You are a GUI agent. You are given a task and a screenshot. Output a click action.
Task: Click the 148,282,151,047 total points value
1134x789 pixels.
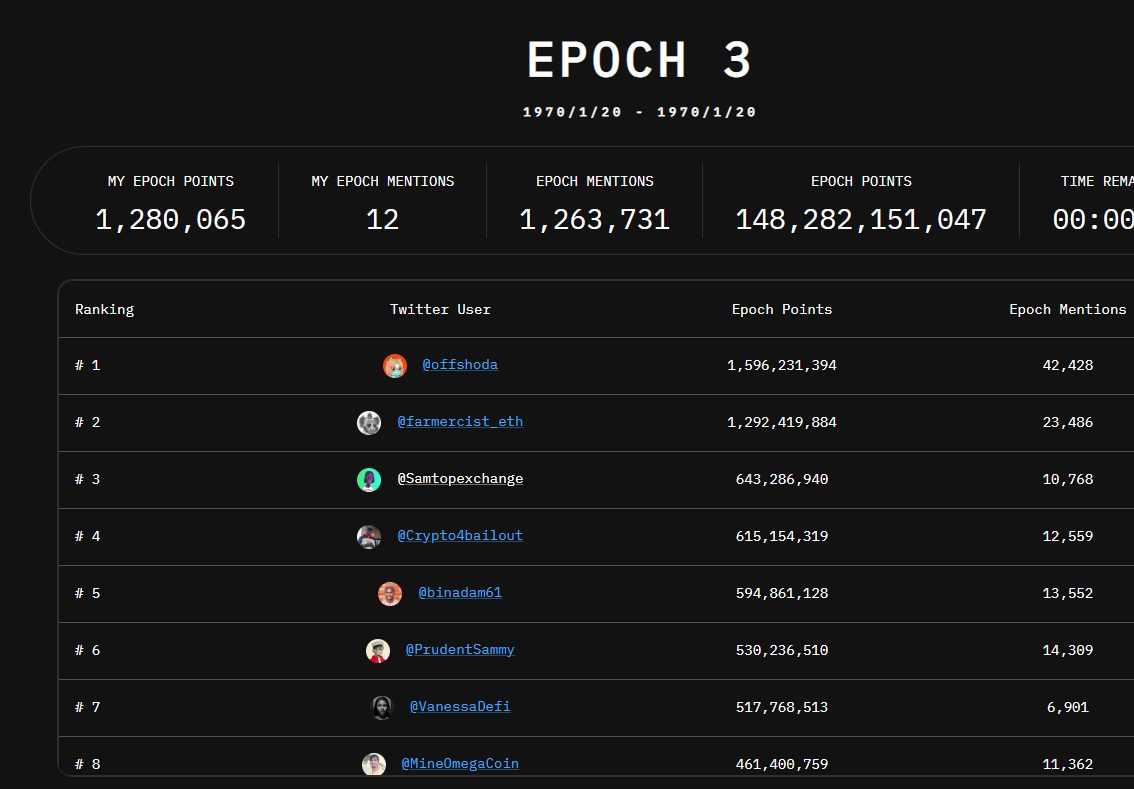pyautogui.click(x=861, y=220)
